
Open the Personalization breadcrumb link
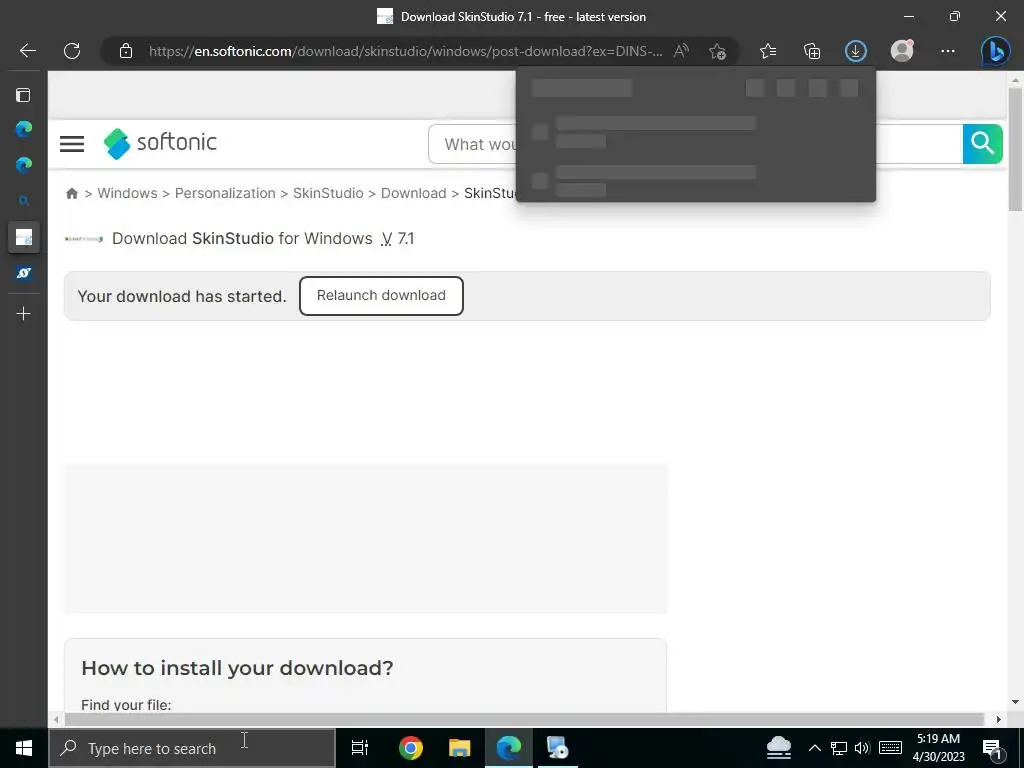[225, 193]
